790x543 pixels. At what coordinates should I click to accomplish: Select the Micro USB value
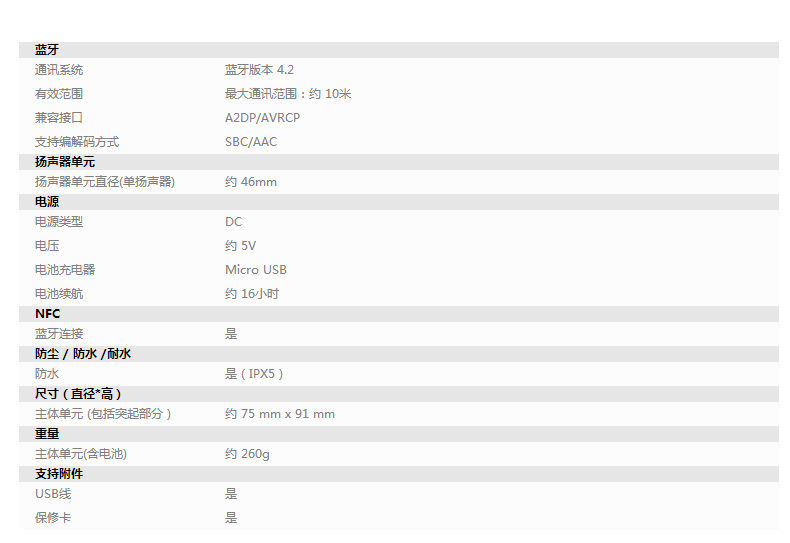tap(256, 270)
